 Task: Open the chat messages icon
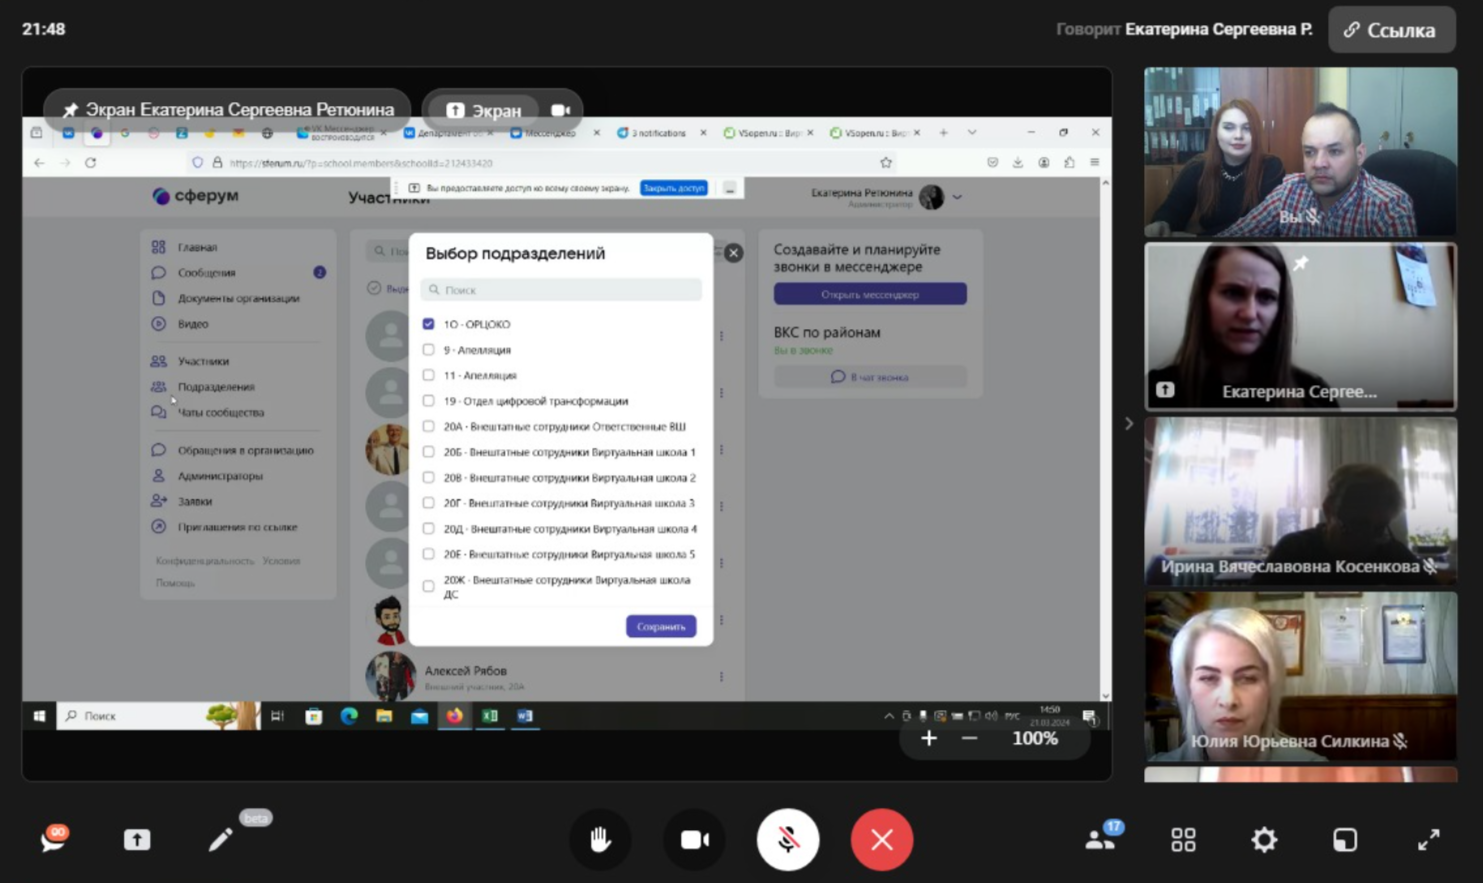[54, 839]
